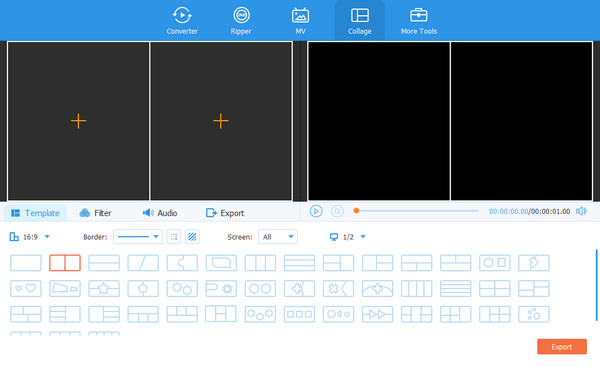Select the cross and arrow template

point(338,288)
